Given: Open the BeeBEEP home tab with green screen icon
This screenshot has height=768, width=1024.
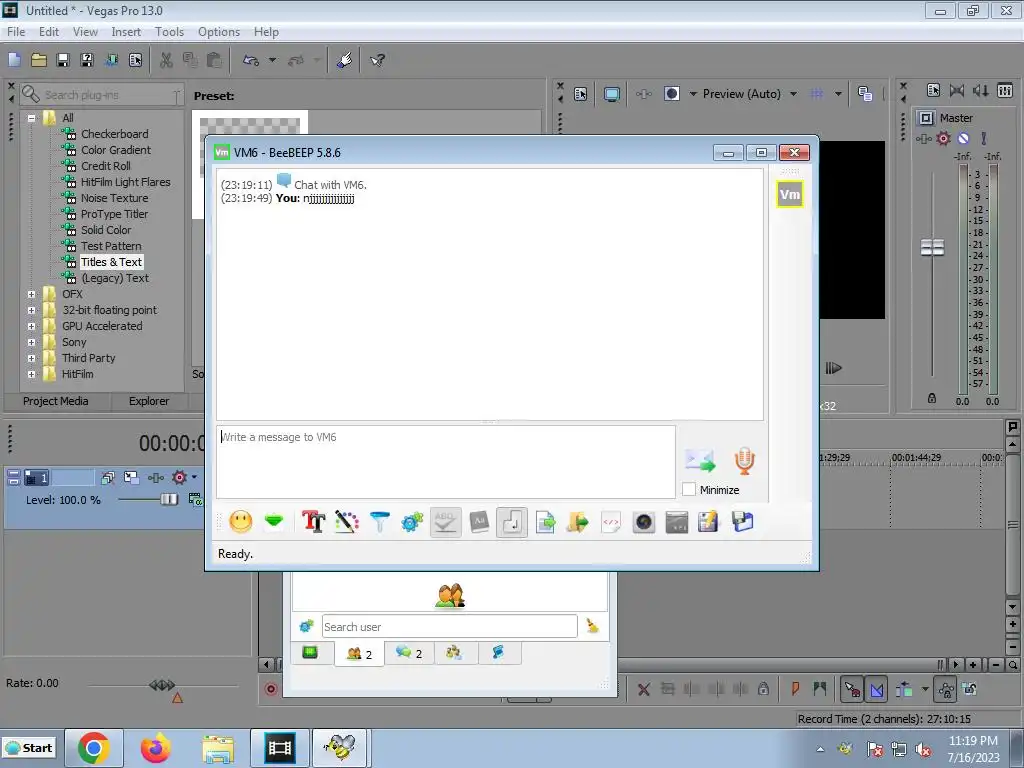Looking at the screenshot, I should 310,652.
